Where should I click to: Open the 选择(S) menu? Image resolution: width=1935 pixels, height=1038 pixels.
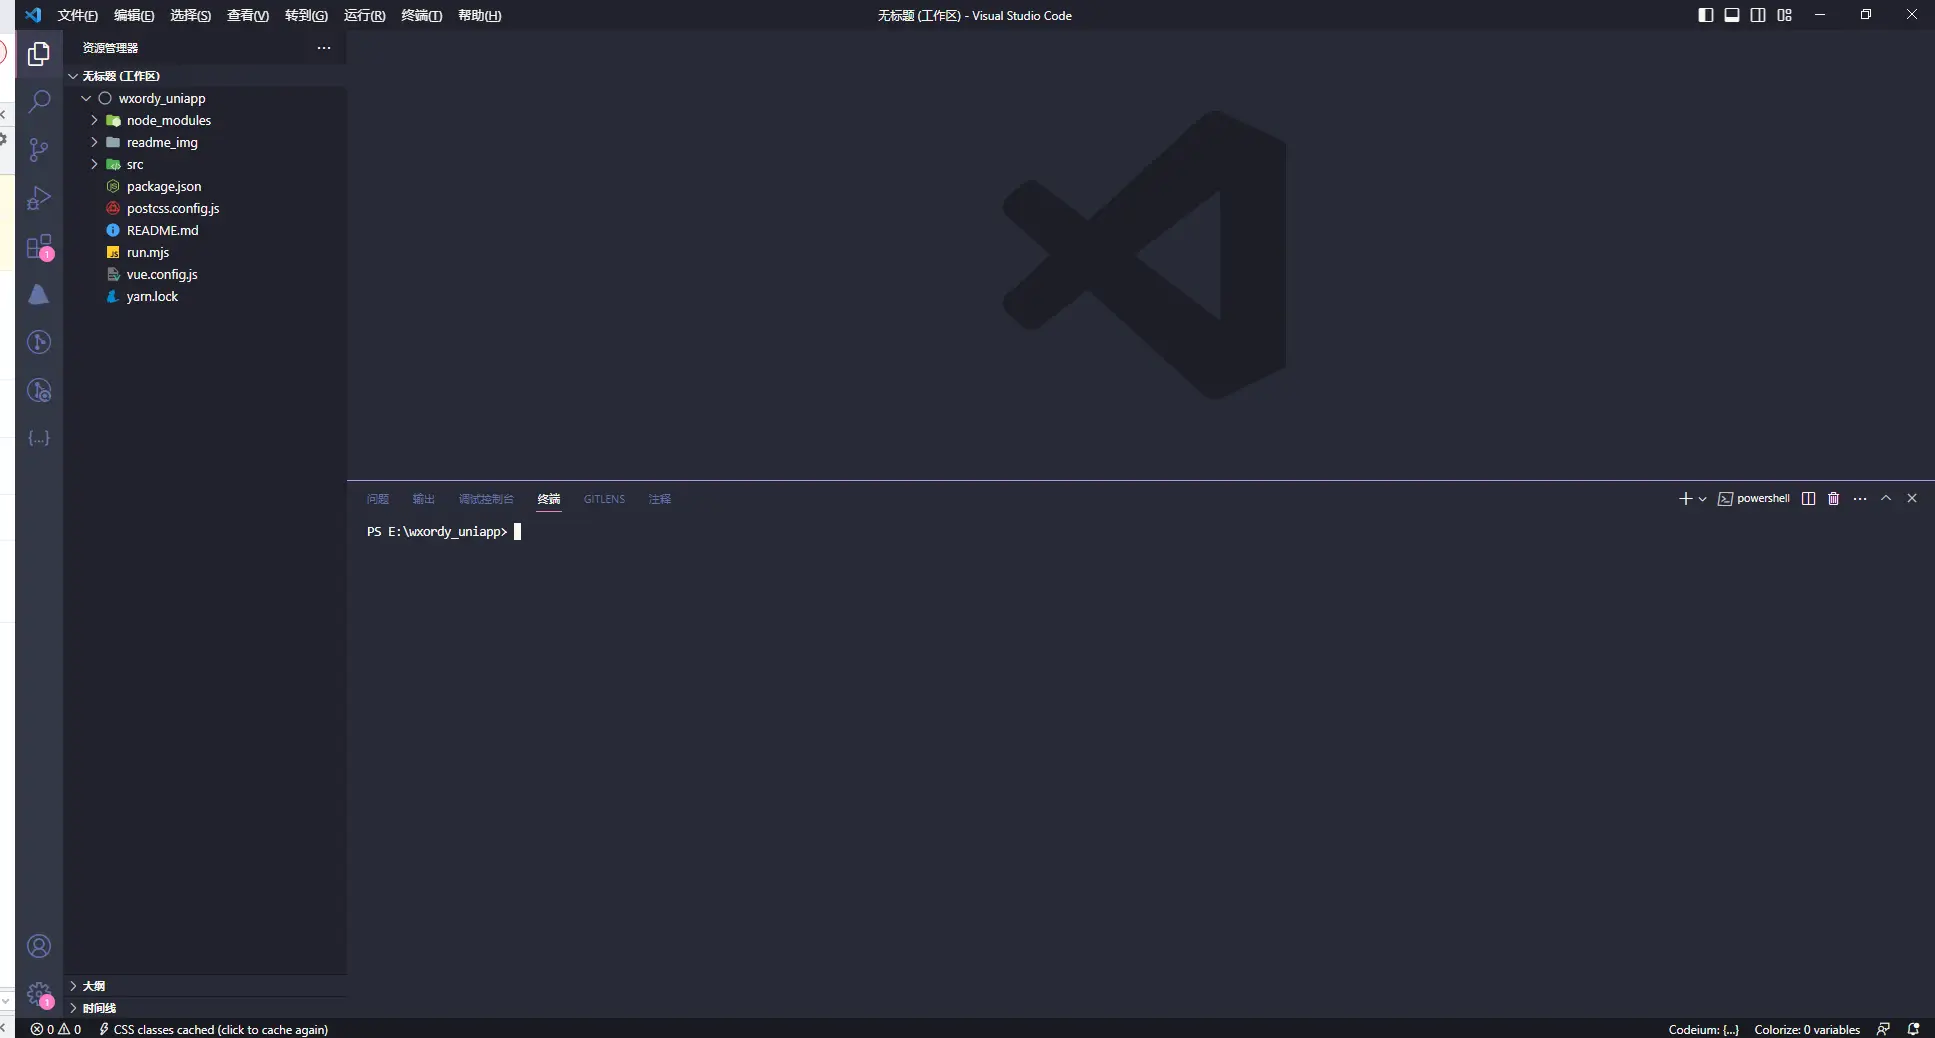coord(190,15)
